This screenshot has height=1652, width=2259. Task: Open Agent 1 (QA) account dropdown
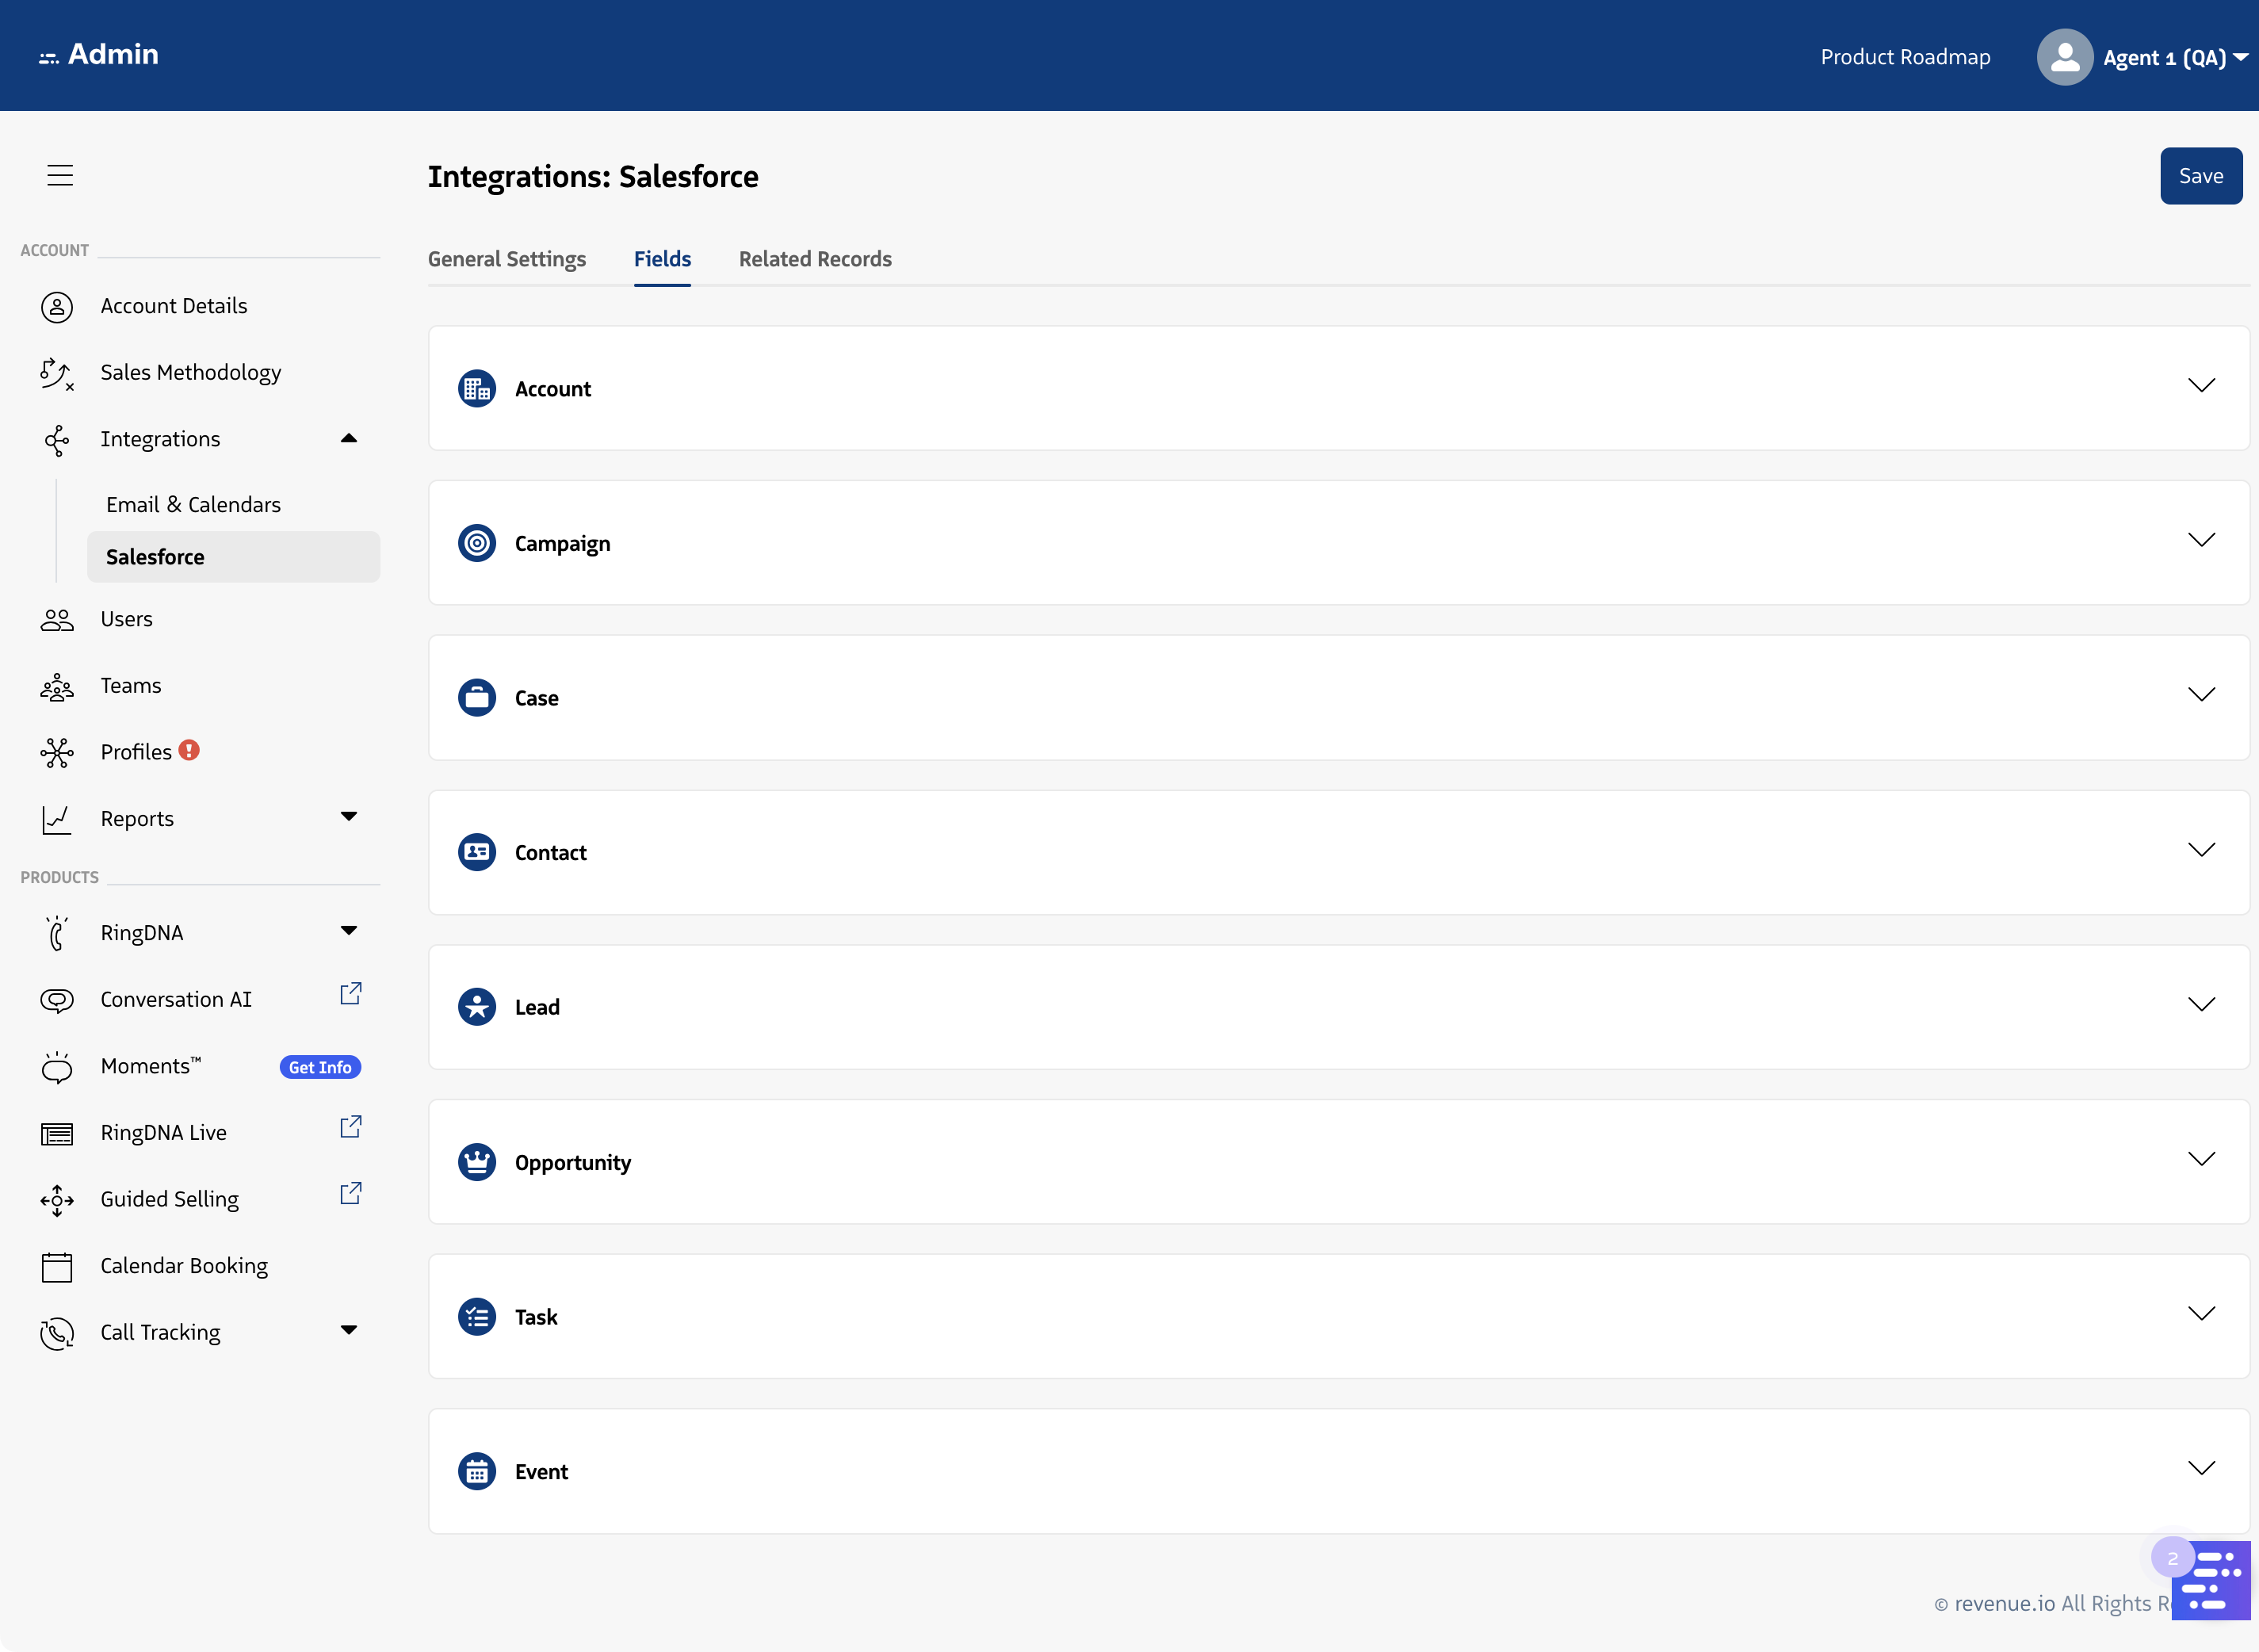(x=2175, y=58)
